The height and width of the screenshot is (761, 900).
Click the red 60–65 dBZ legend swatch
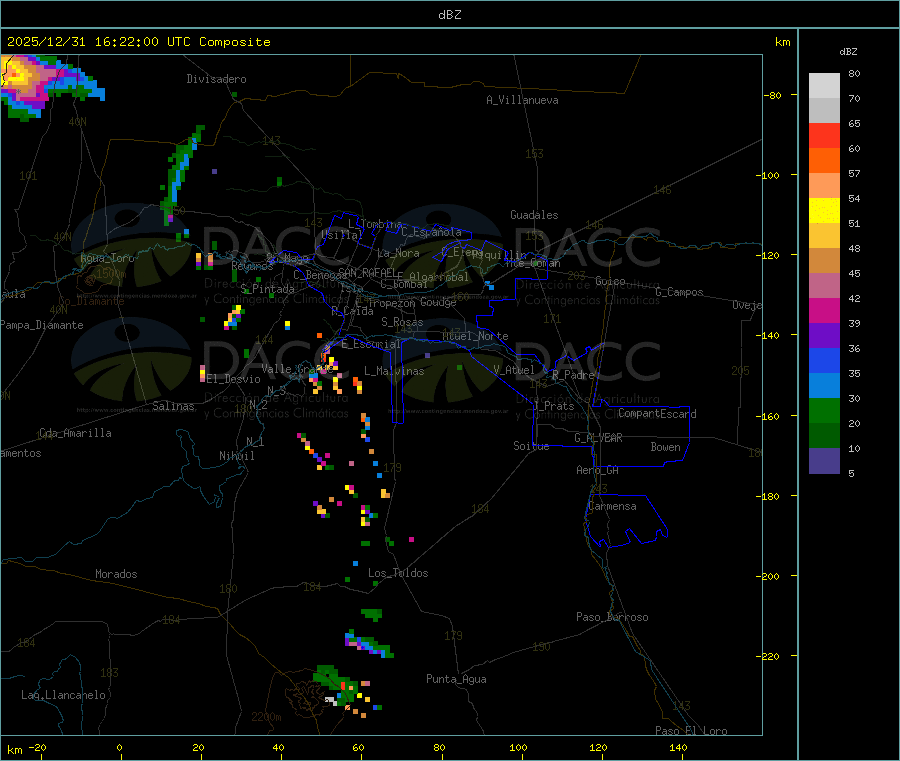coord(824,135)
